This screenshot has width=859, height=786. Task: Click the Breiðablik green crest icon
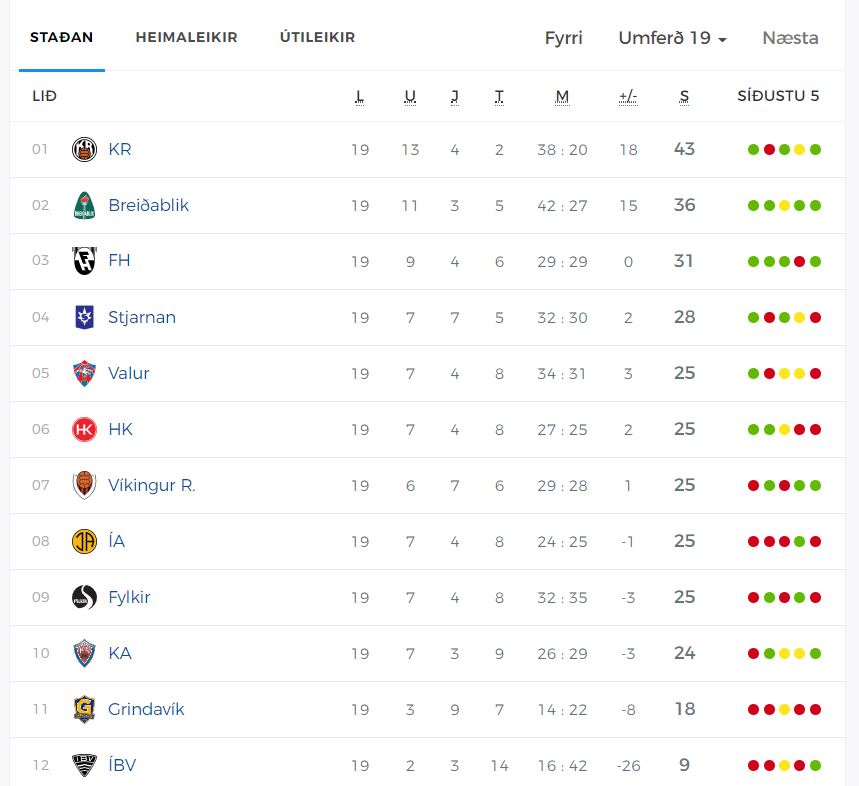(x=84, y=205)
